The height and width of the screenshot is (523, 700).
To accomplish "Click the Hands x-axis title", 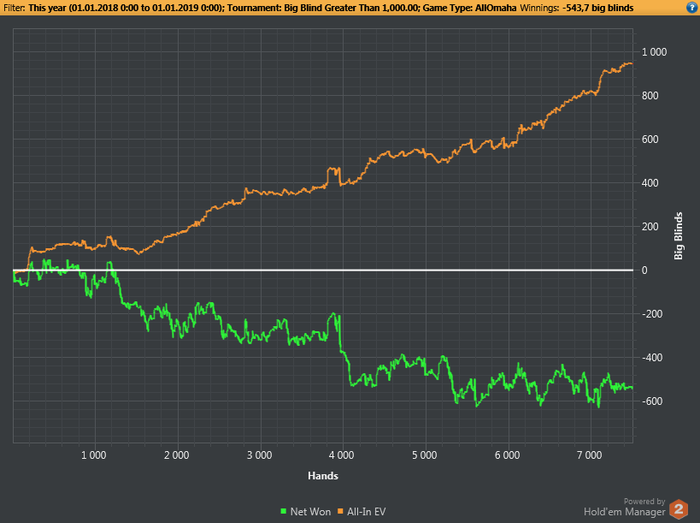I will click(x=323, y=476).
